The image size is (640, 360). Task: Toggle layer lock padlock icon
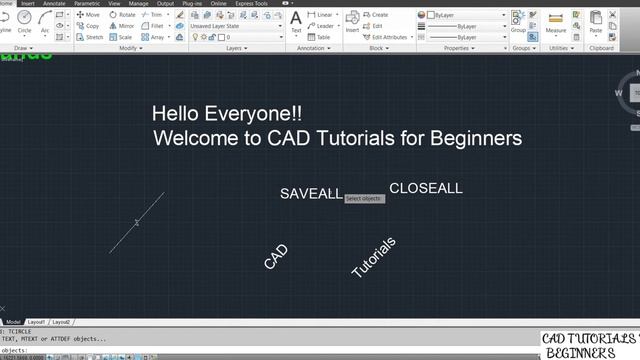(x=212, y=37)
